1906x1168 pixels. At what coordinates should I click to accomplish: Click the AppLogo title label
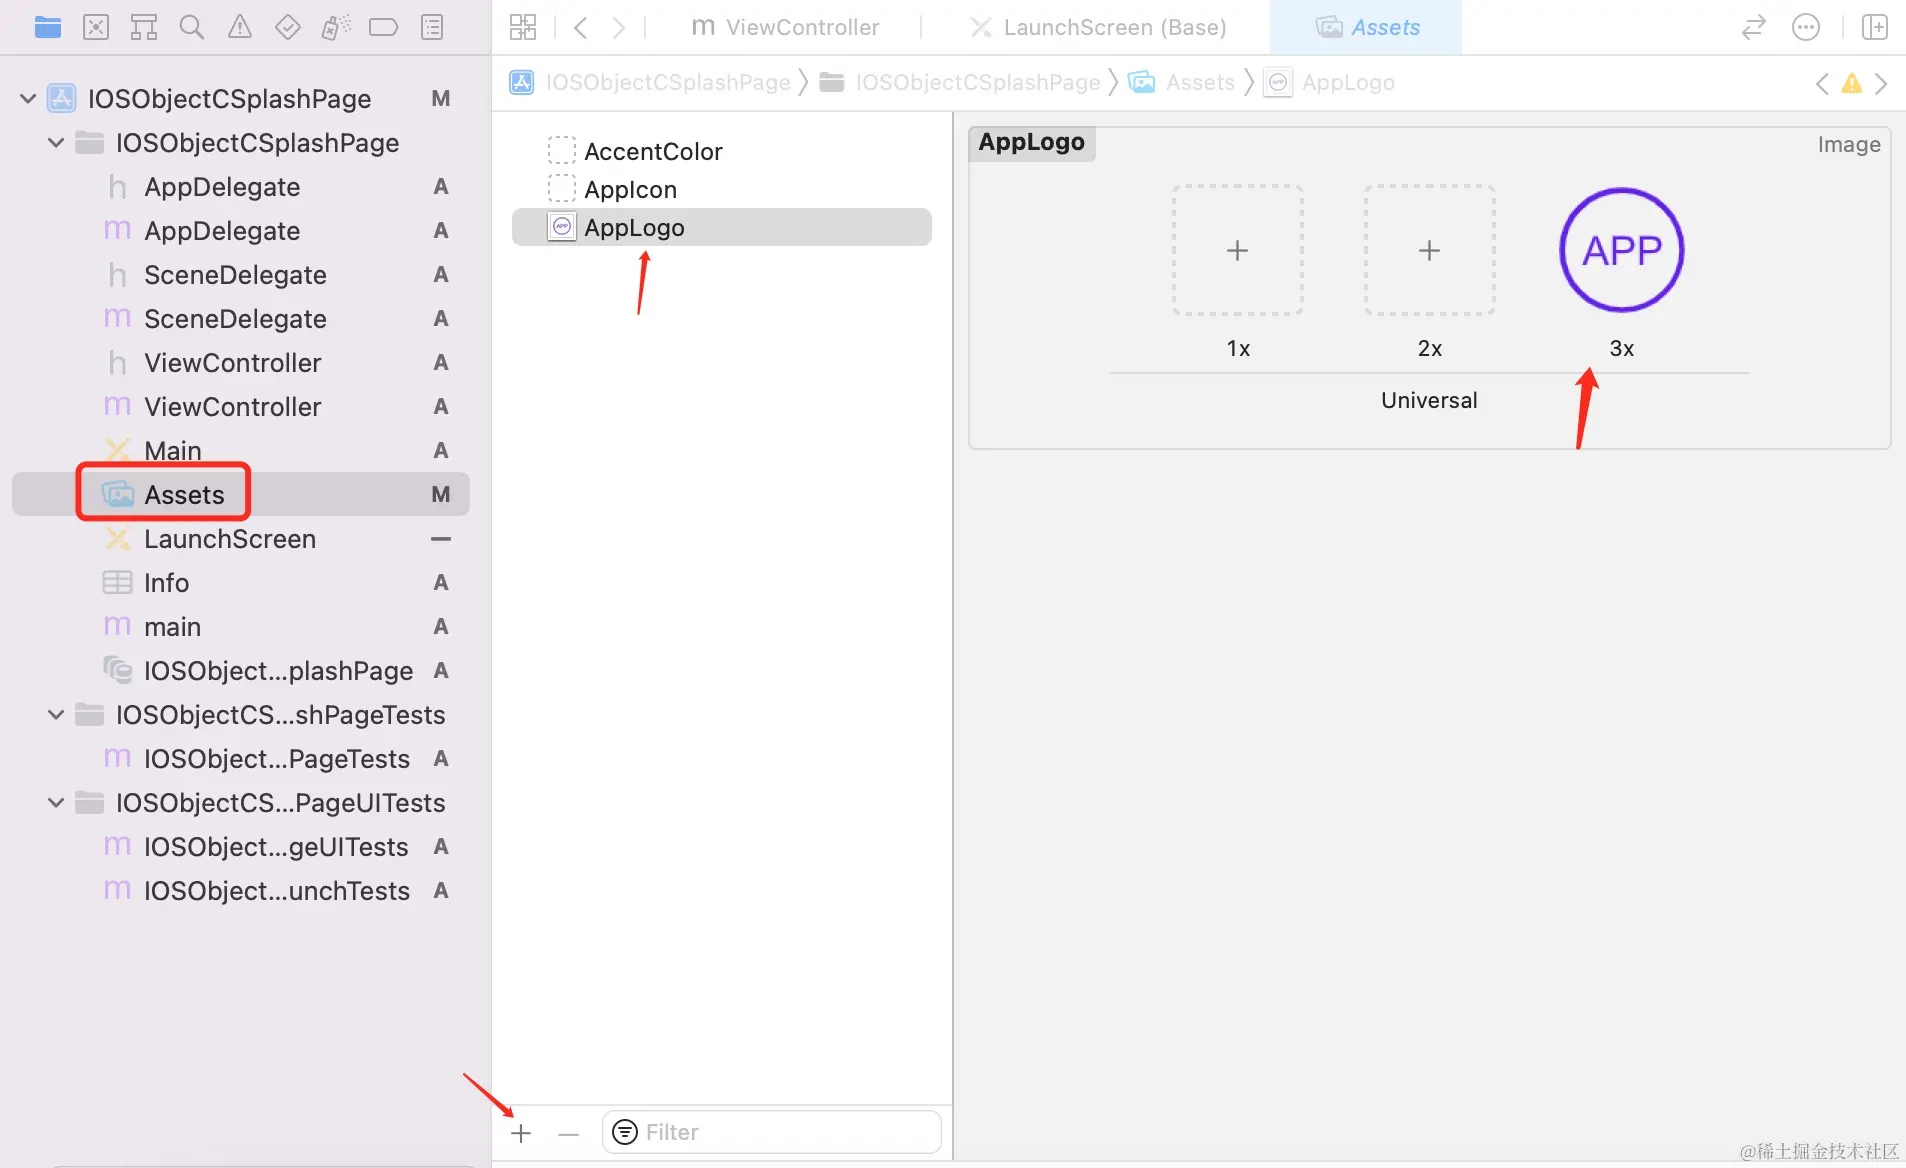[x=1031, y=142]
